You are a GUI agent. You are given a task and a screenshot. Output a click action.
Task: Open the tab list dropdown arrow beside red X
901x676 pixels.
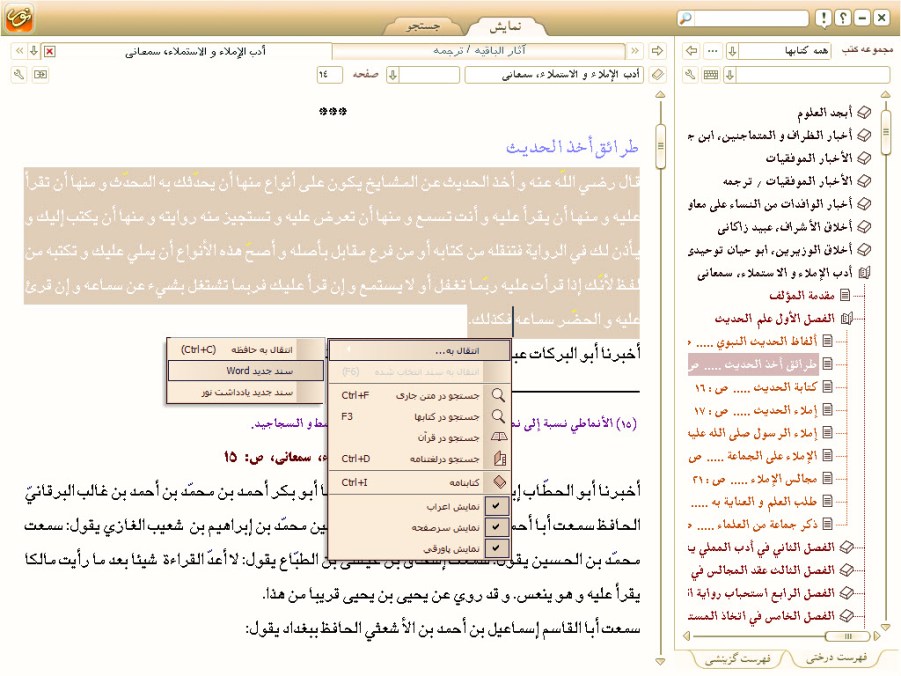point(34,51)
